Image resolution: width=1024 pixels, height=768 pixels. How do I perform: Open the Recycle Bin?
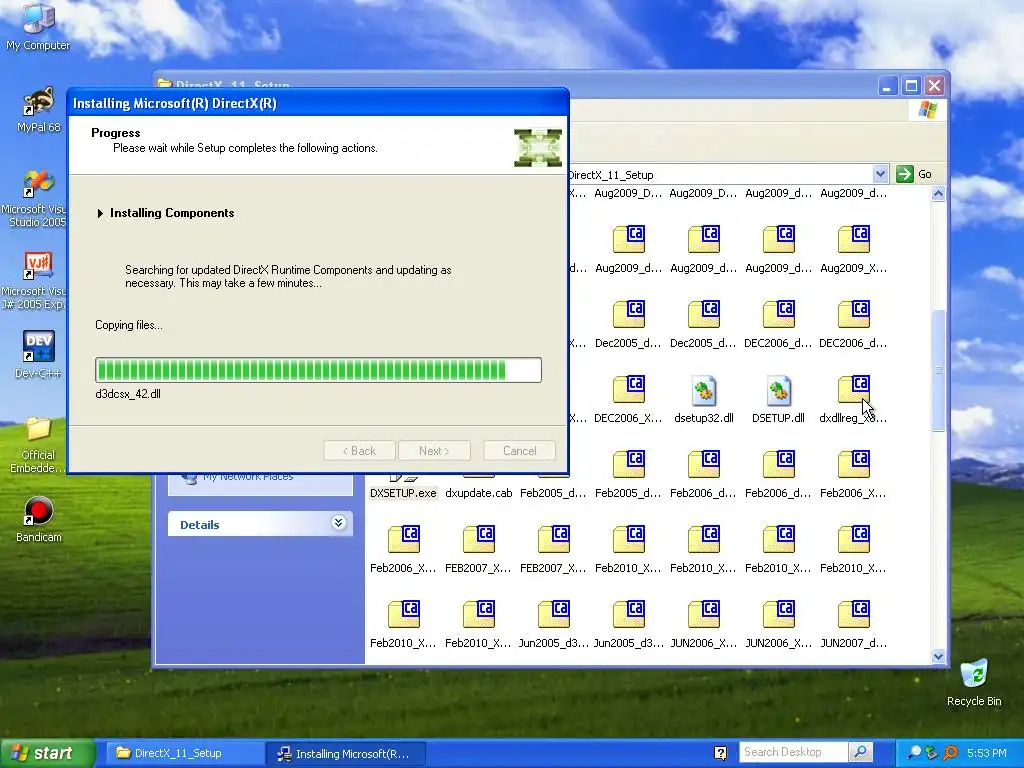(x=974, y=683)
